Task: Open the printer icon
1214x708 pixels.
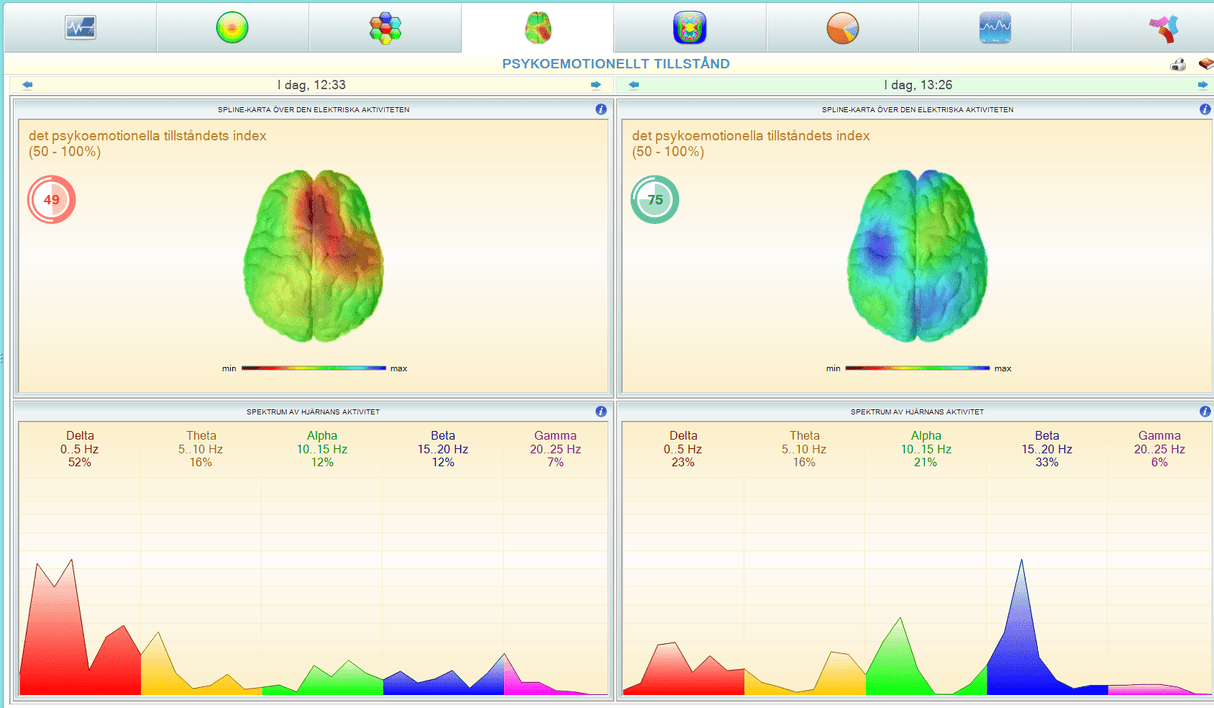Action: [1178, 63]
